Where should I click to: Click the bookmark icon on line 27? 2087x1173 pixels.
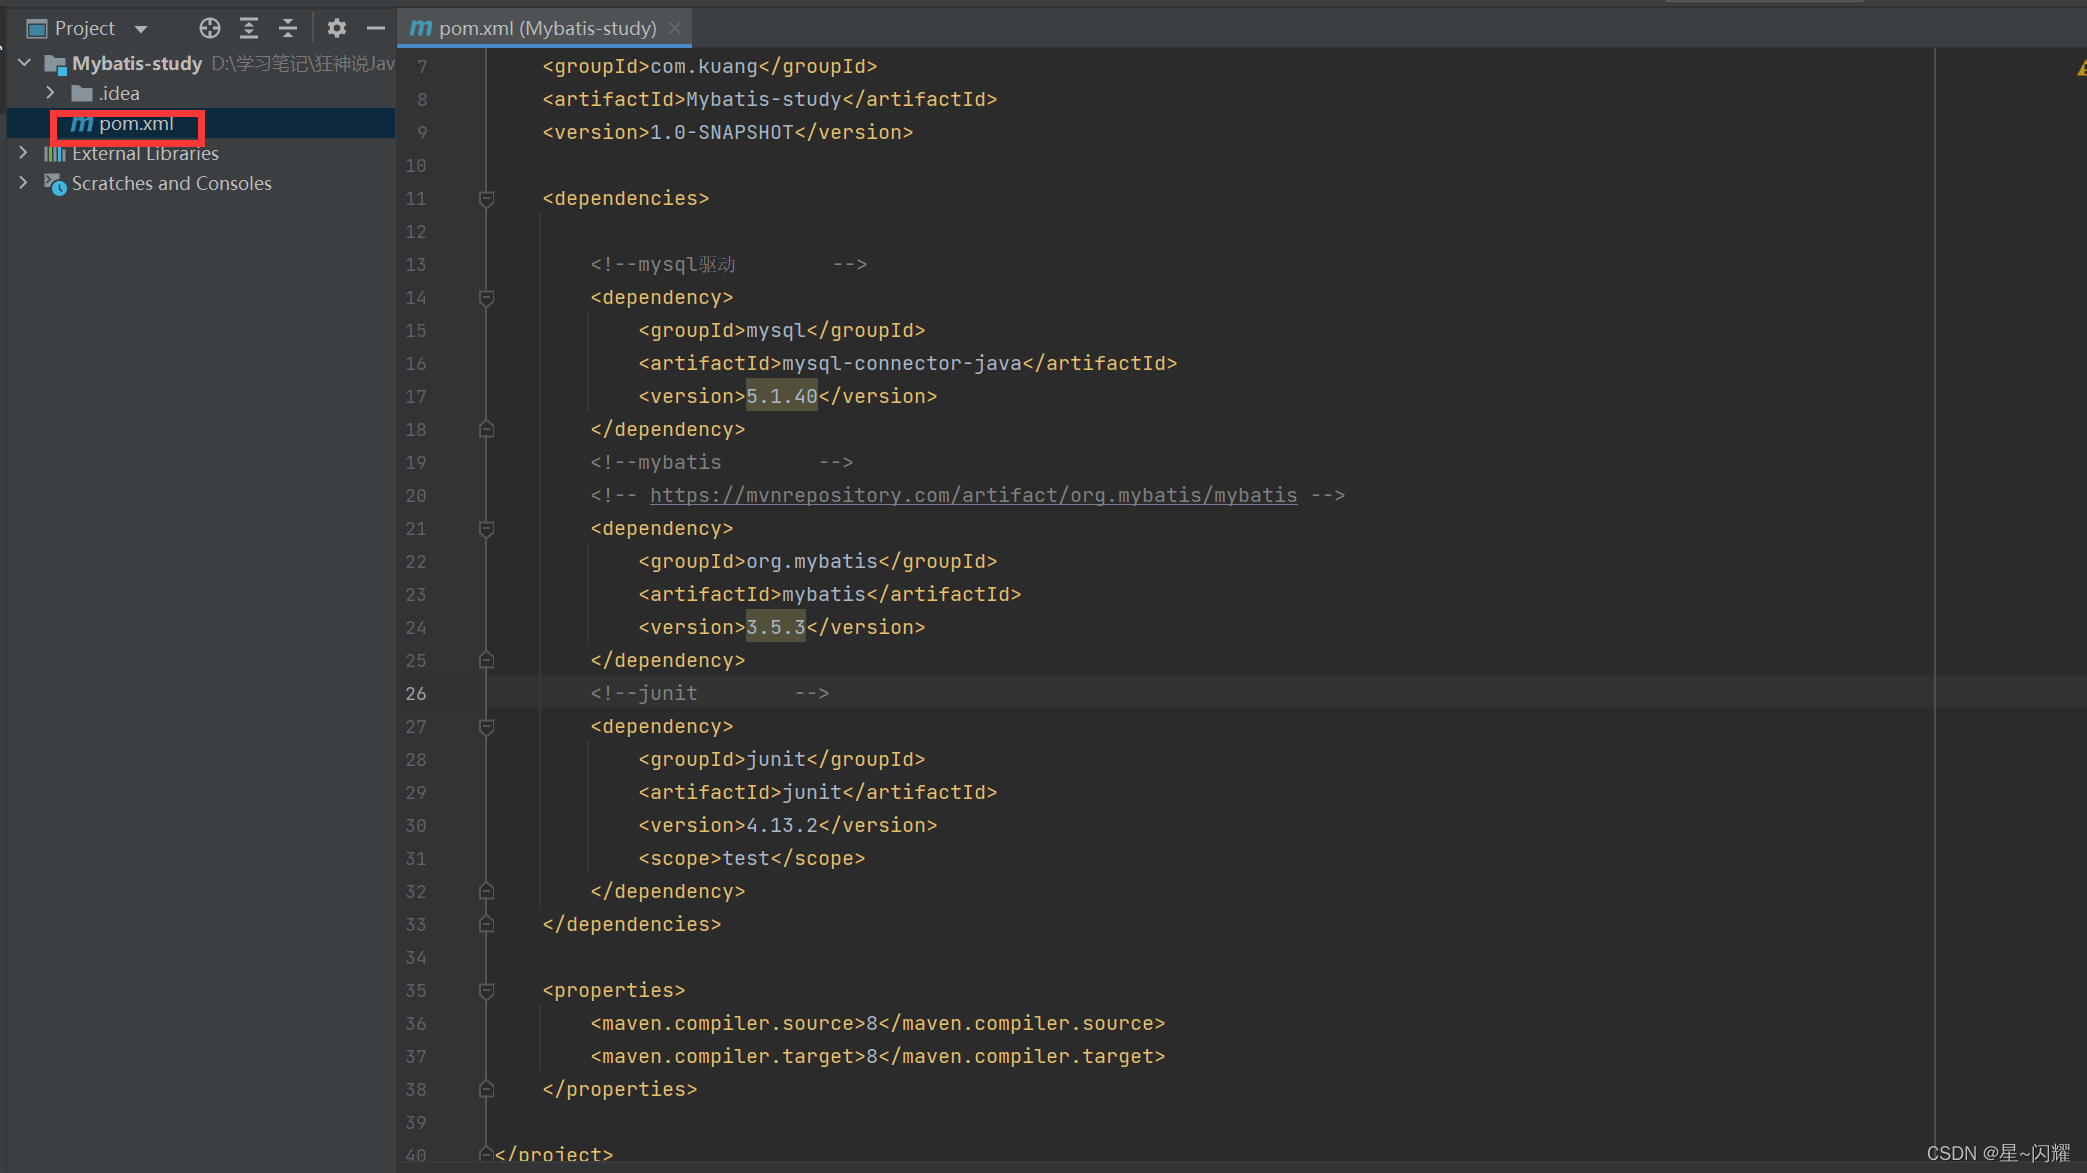[x=486, y=726]
